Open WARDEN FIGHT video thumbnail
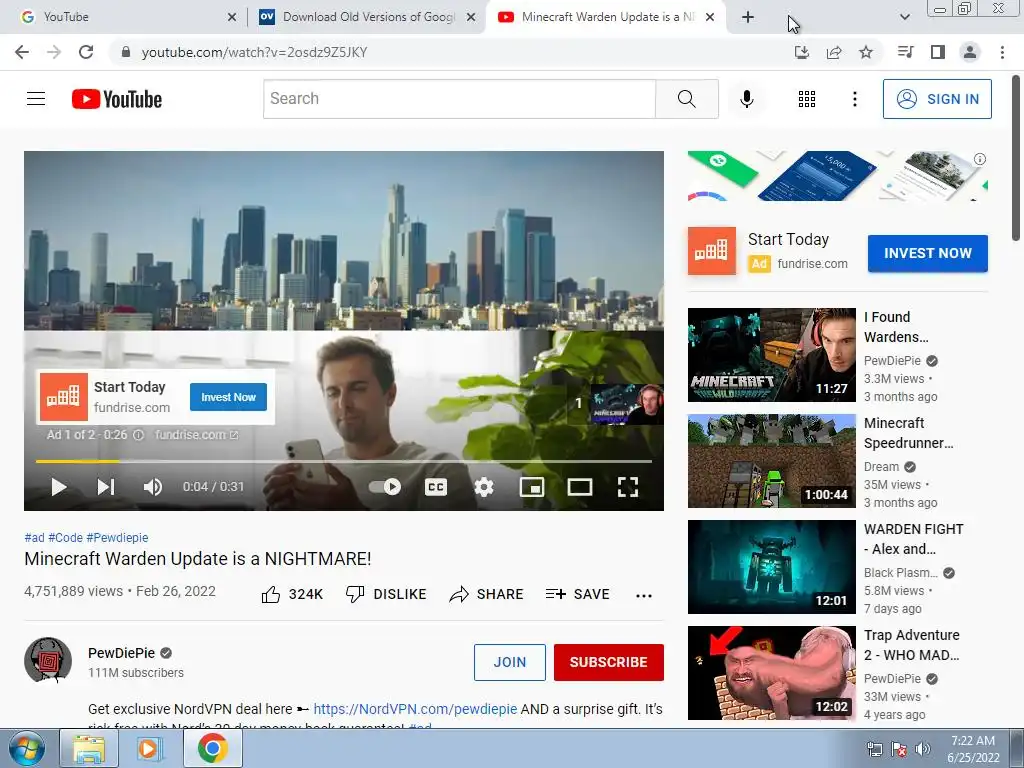 click(x=771, y=567)
